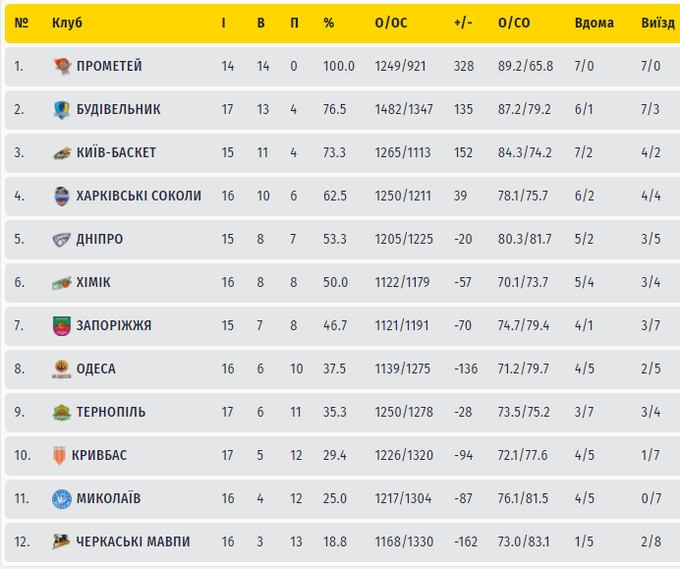Open the ЧЕРКАСЬКІ МАВПИ club name link
Screen dimensions: 680x569
point(133,541)
